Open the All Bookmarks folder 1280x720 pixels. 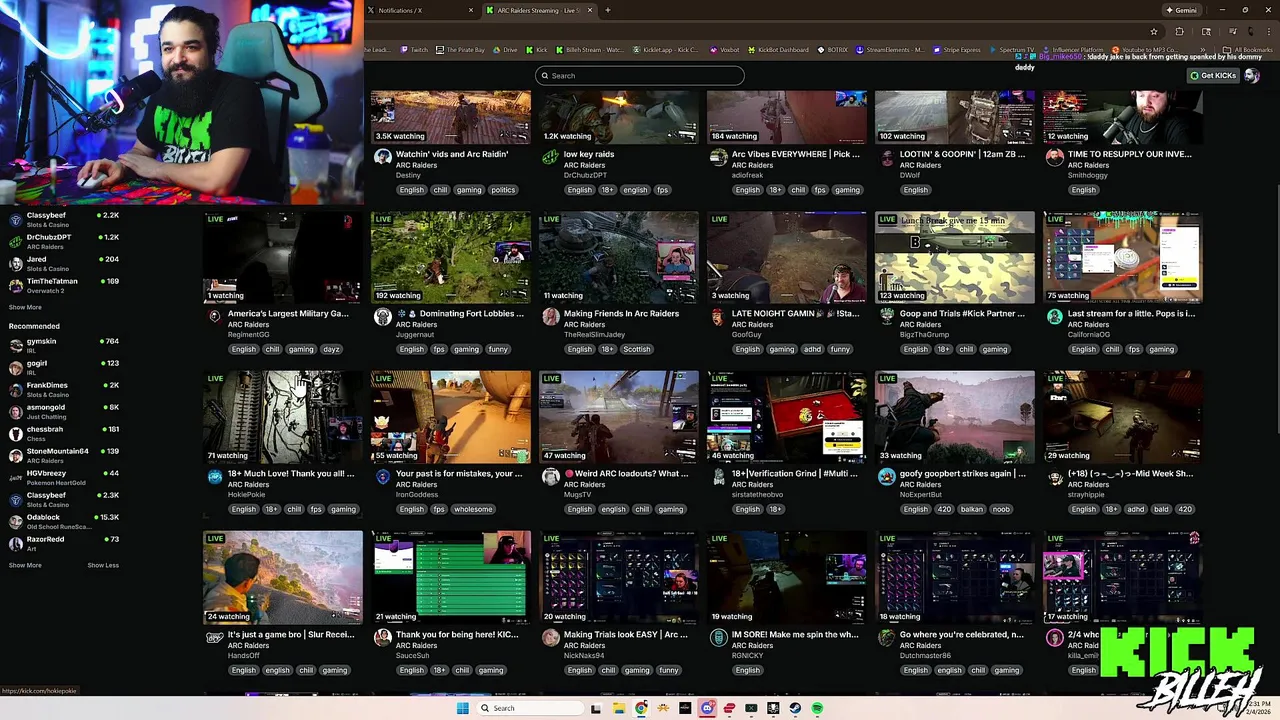pos(1248,49)
